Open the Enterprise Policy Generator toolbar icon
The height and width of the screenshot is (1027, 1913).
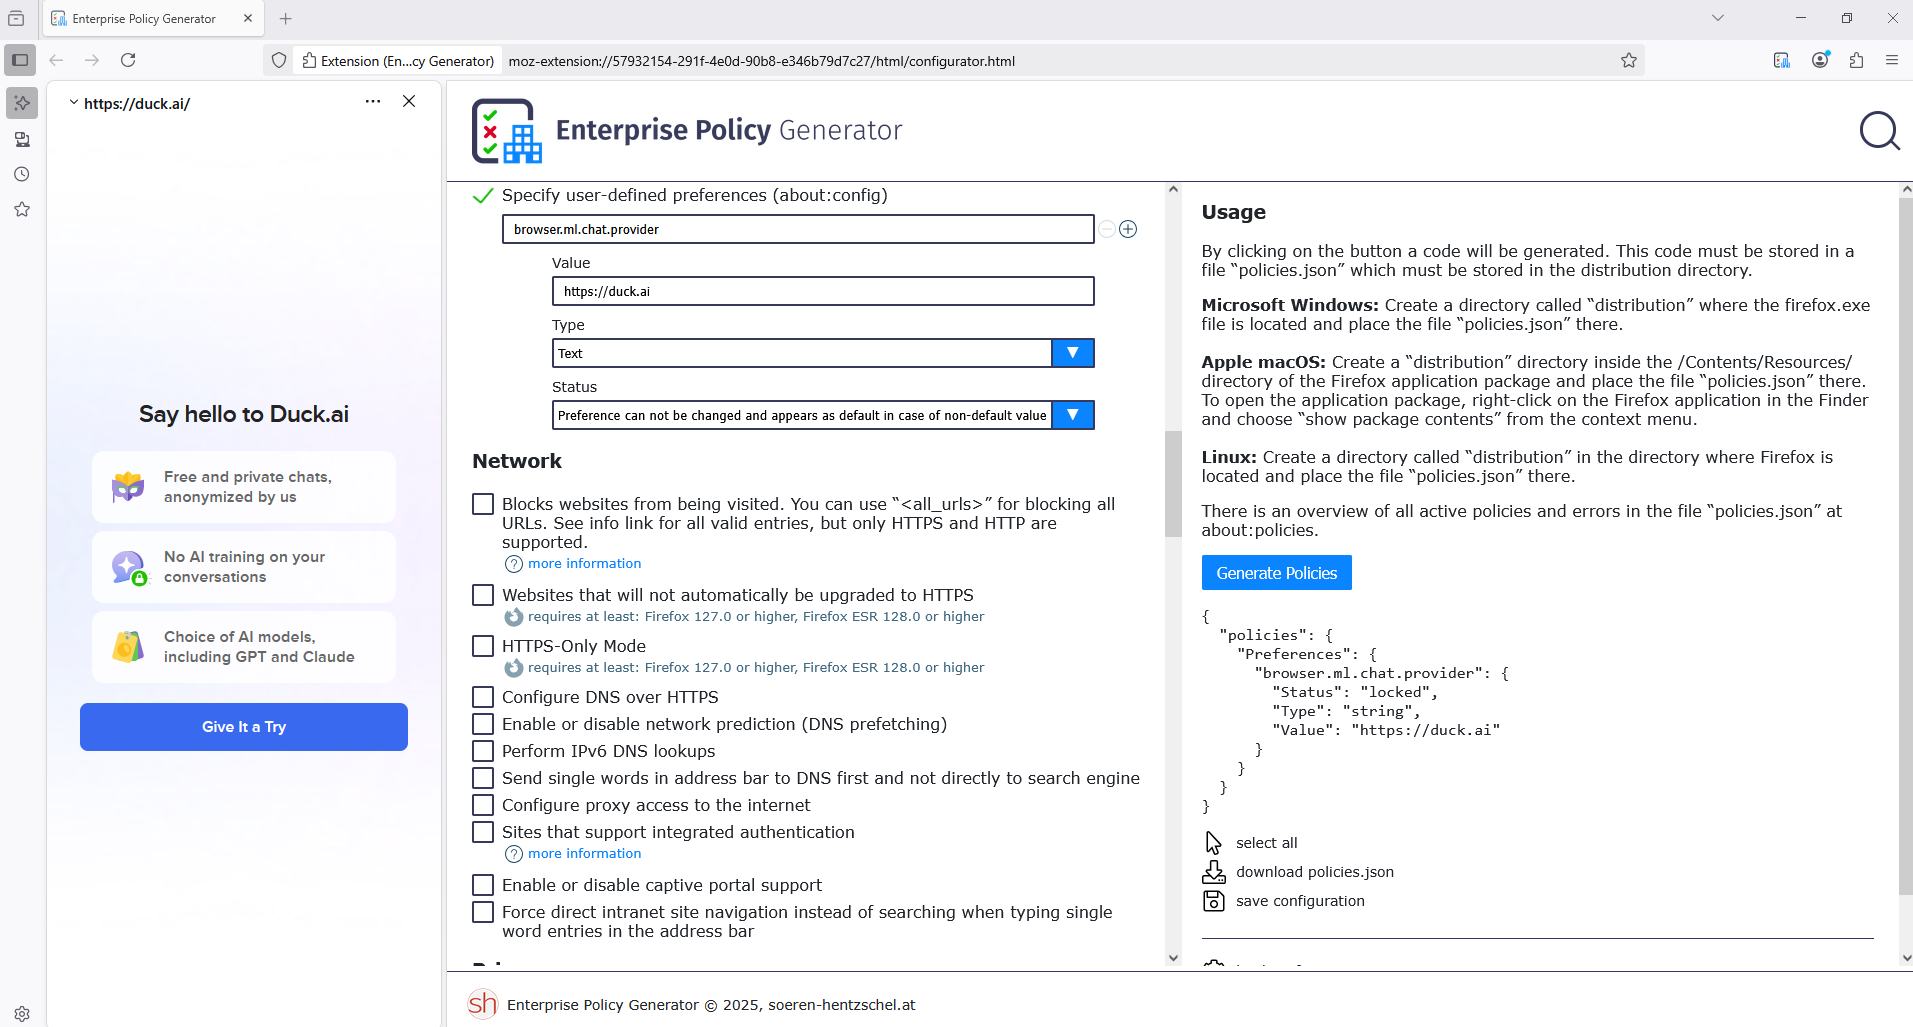(x=1782, y=60)
